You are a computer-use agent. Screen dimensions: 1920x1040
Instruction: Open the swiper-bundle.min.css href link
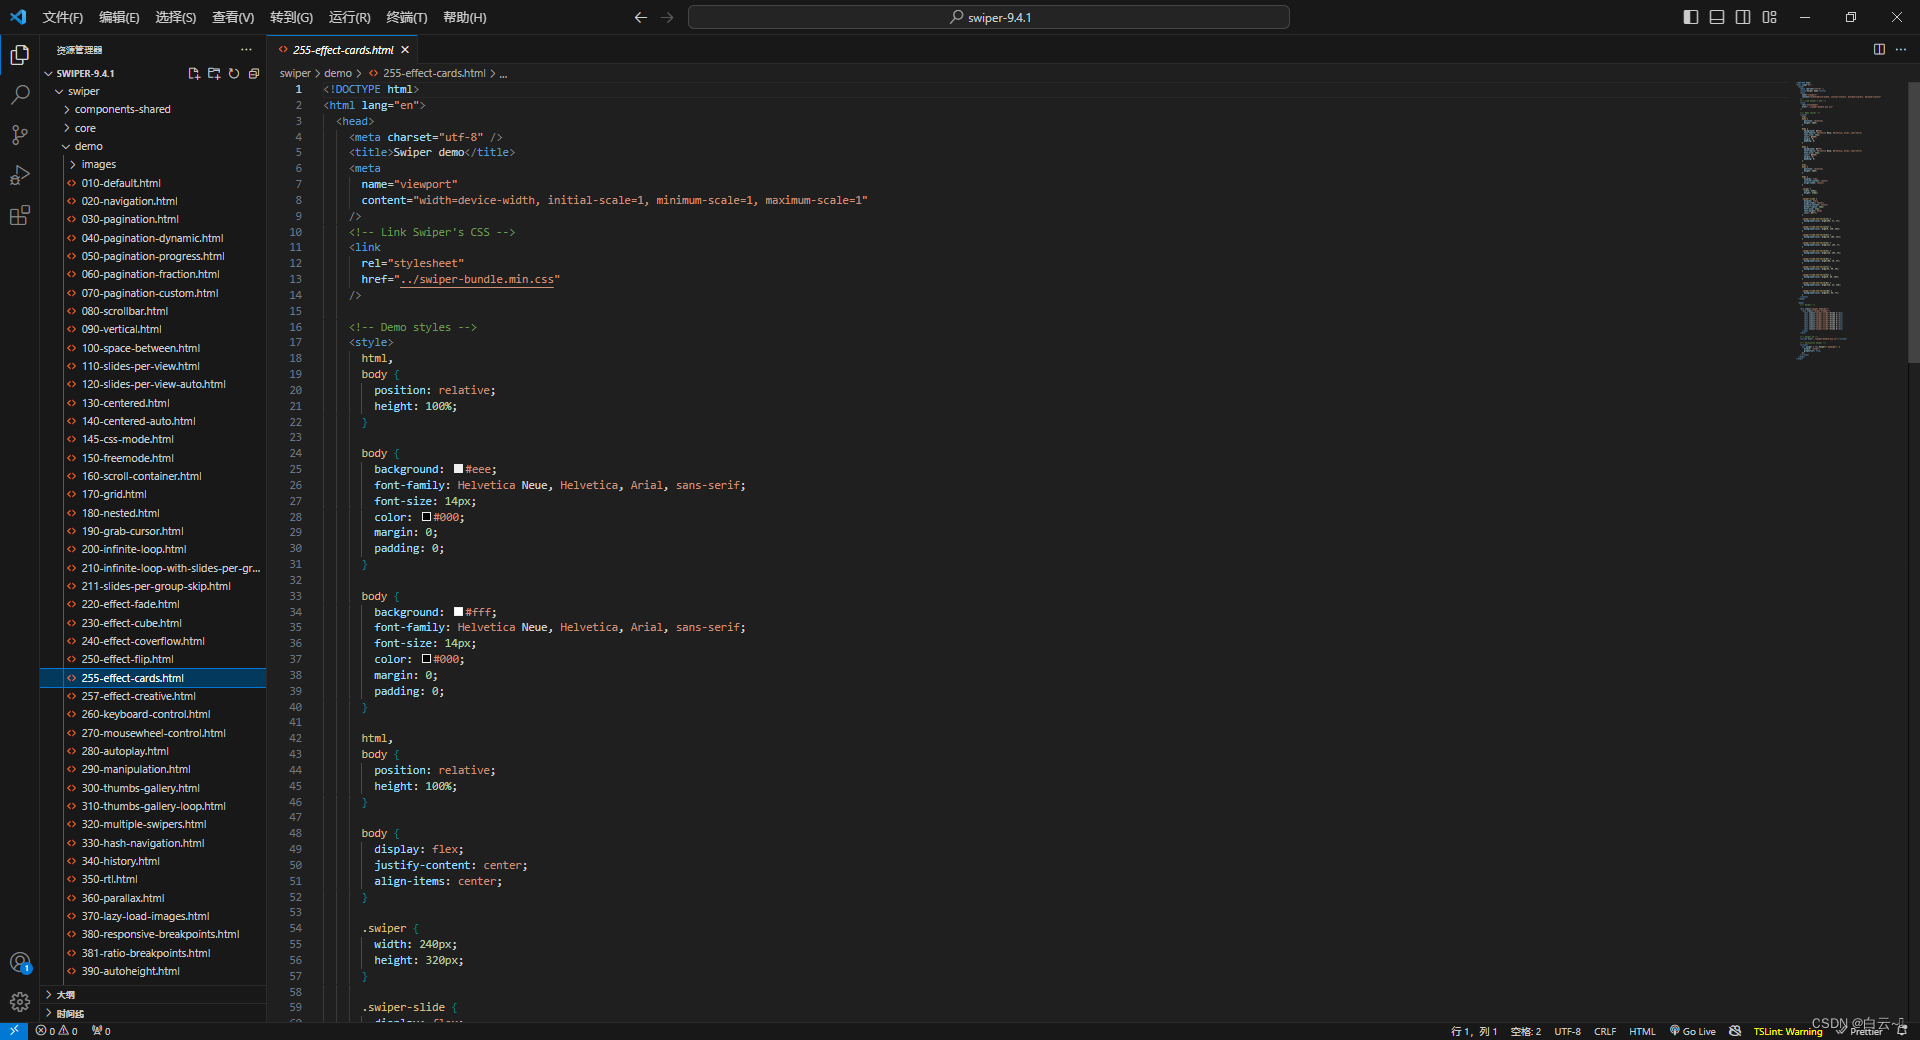[x=477, y=279]
